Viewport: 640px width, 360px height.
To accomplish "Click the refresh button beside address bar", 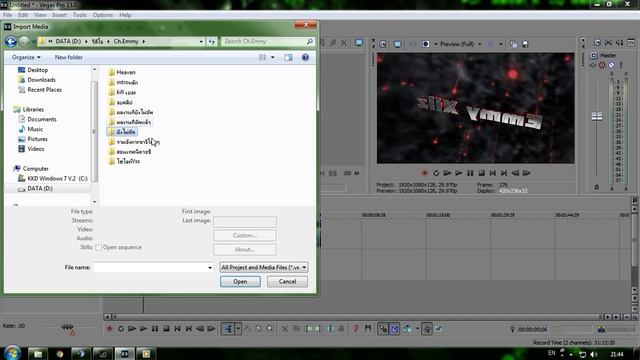I will pos(211,41).
